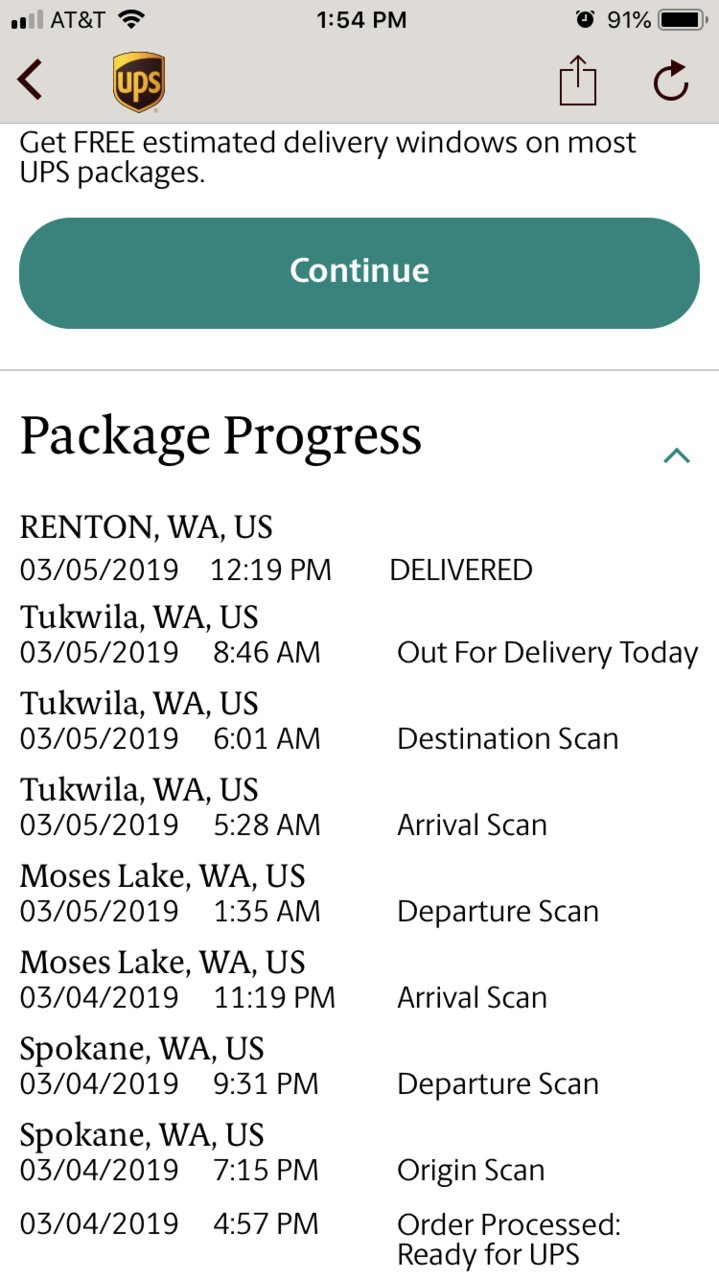This screenshot has height=1279, width=719.
Task: Collapse the Package Progress section chevron
Action: coord(677,456)
